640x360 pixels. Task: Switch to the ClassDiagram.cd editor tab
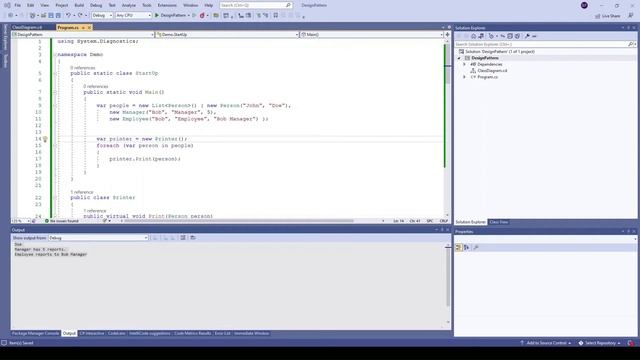27,27
